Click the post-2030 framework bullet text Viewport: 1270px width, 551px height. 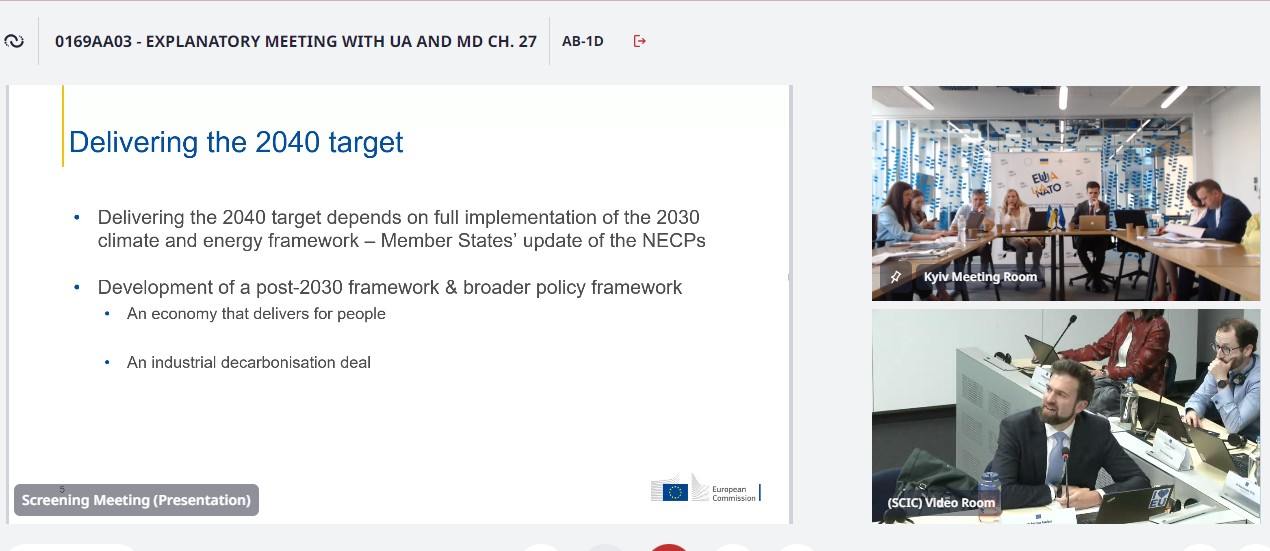pyautogui.click(x=390, y=287)
